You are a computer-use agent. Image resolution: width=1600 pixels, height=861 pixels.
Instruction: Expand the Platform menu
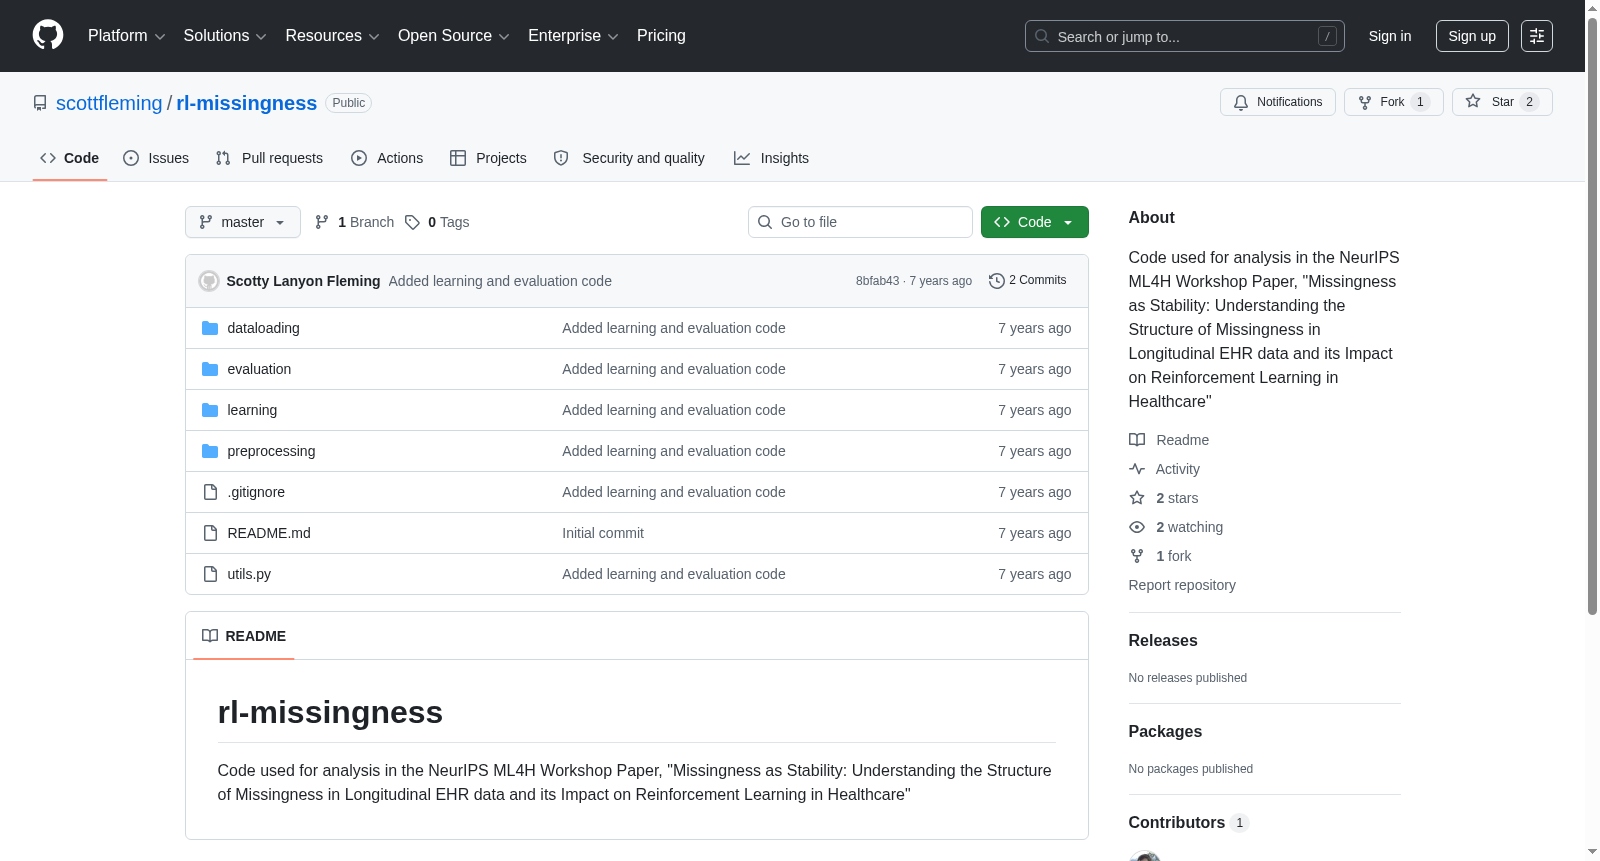[127, 36]
